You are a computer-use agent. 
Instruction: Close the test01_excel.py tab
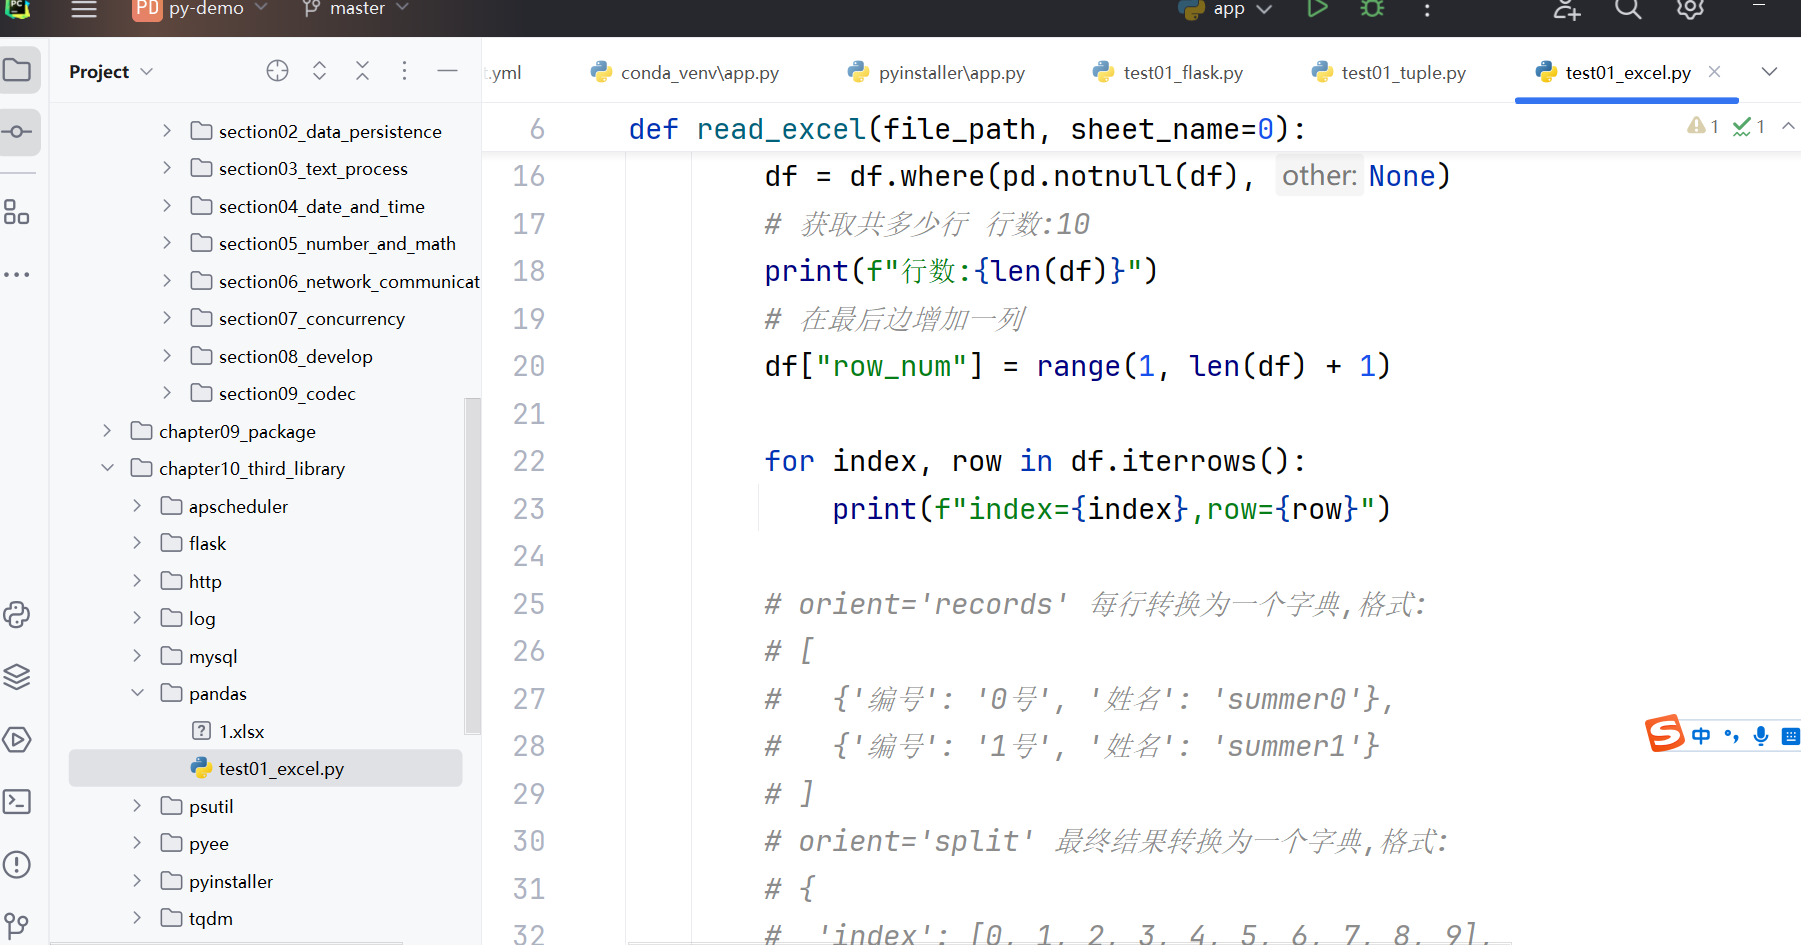coord(1714,72)
